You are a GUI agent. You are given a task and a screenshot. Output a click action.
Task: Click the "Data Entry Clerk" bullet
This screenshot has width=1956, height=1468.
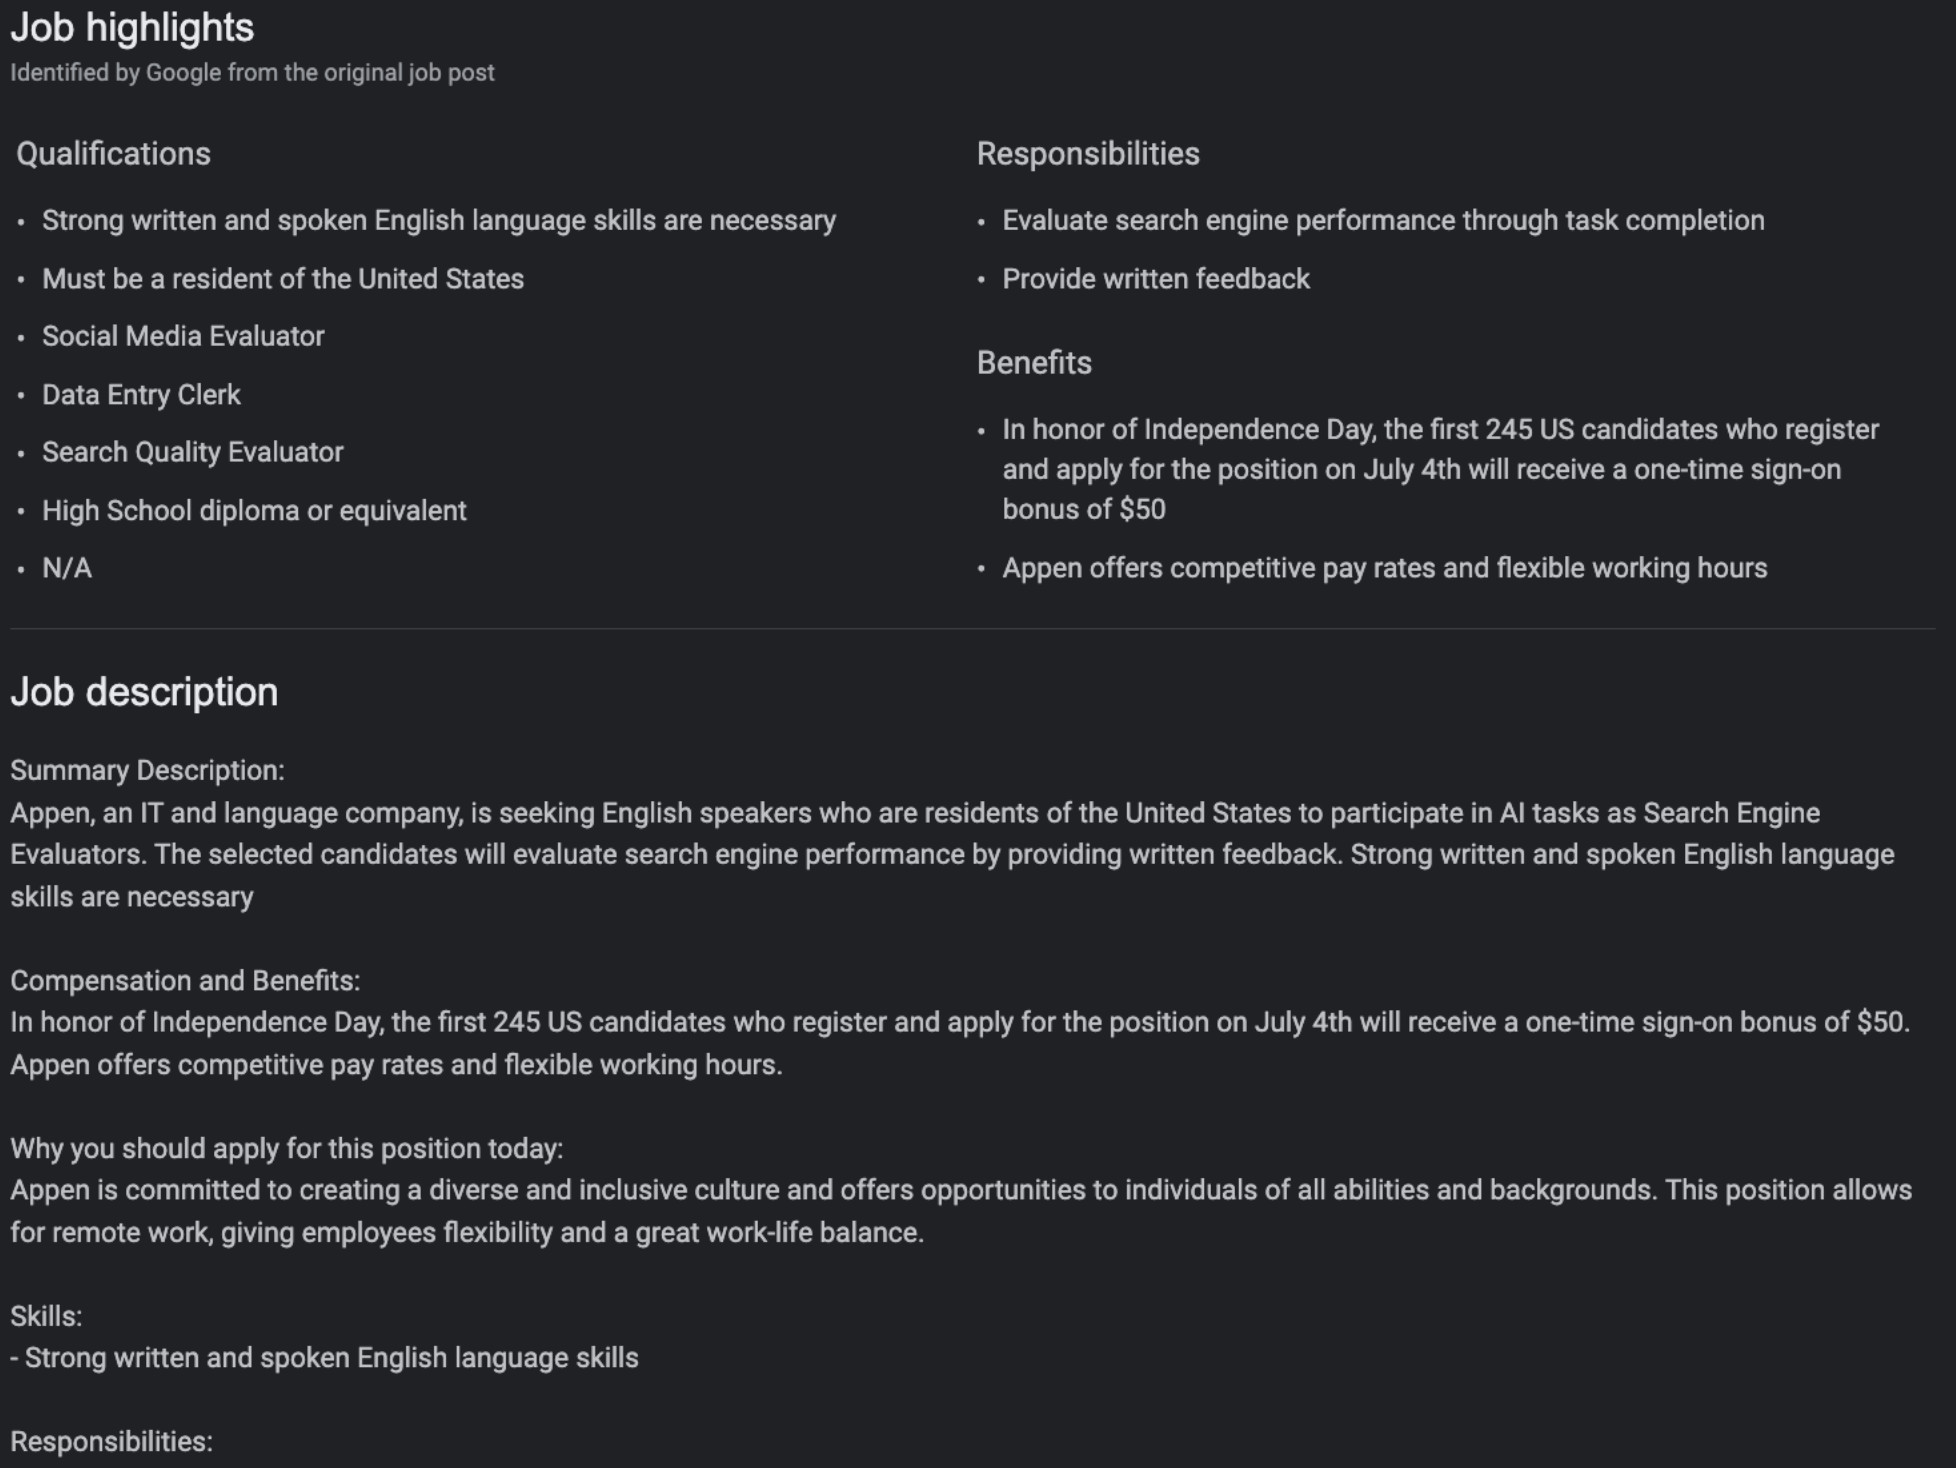point(141,395)
